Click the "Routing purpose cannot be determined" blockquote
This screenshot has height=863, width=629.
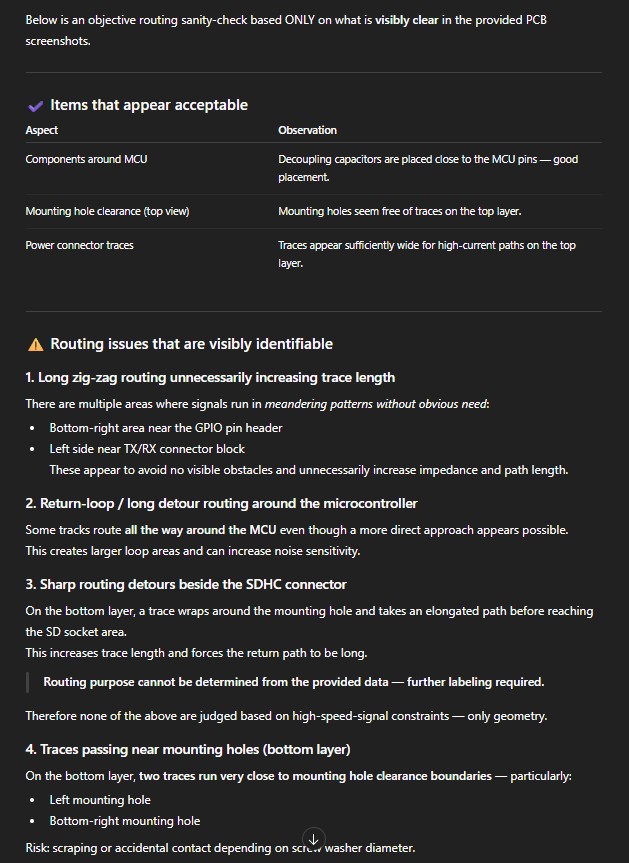[x=293, y=682]
